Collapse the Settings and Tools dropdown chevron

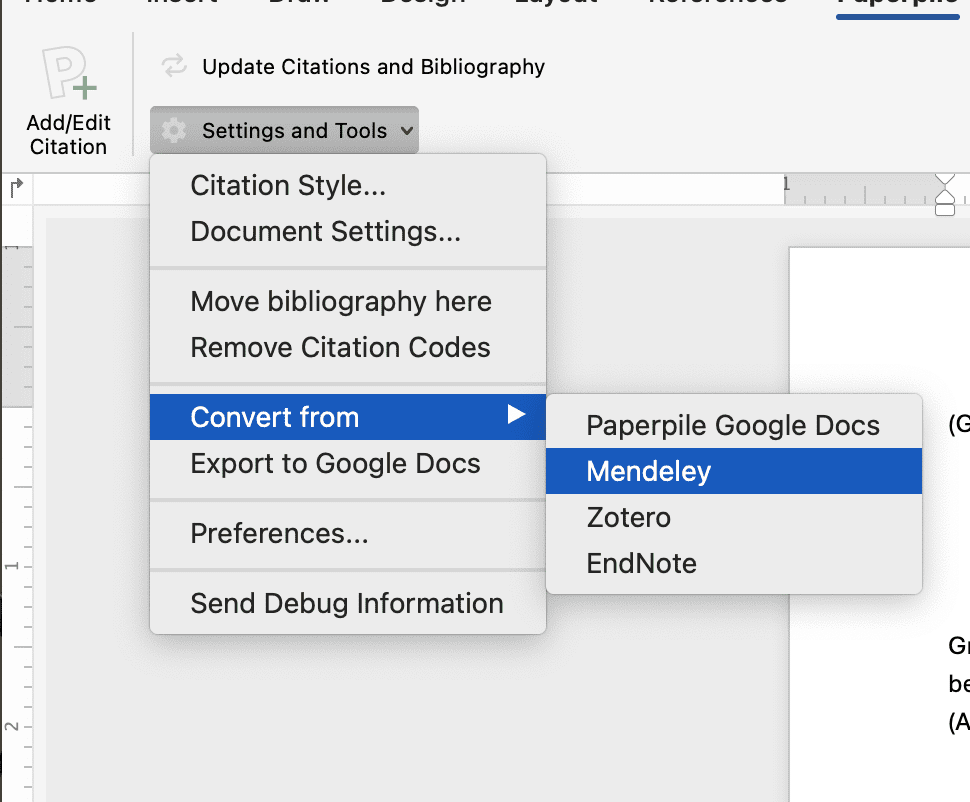point(405,131)
